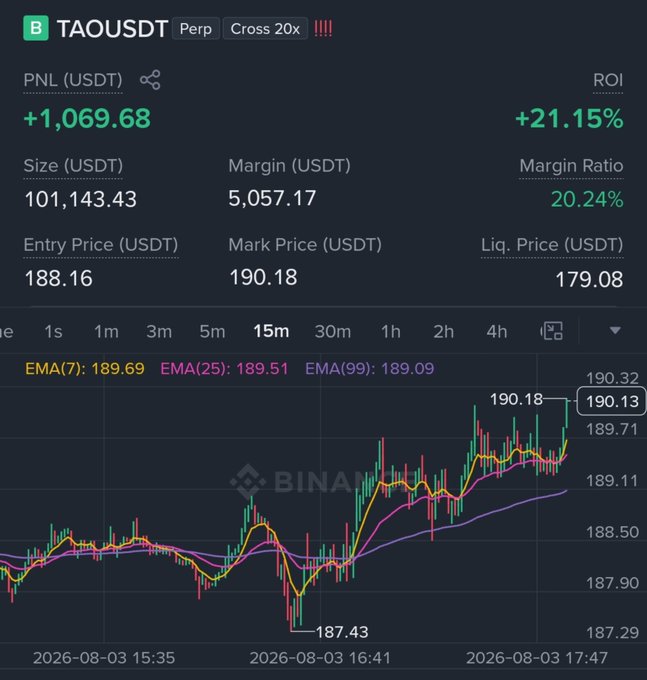Screen dimensions: 647x680
Task: Switch chart to 30m interval
Action: coord(333,332)
